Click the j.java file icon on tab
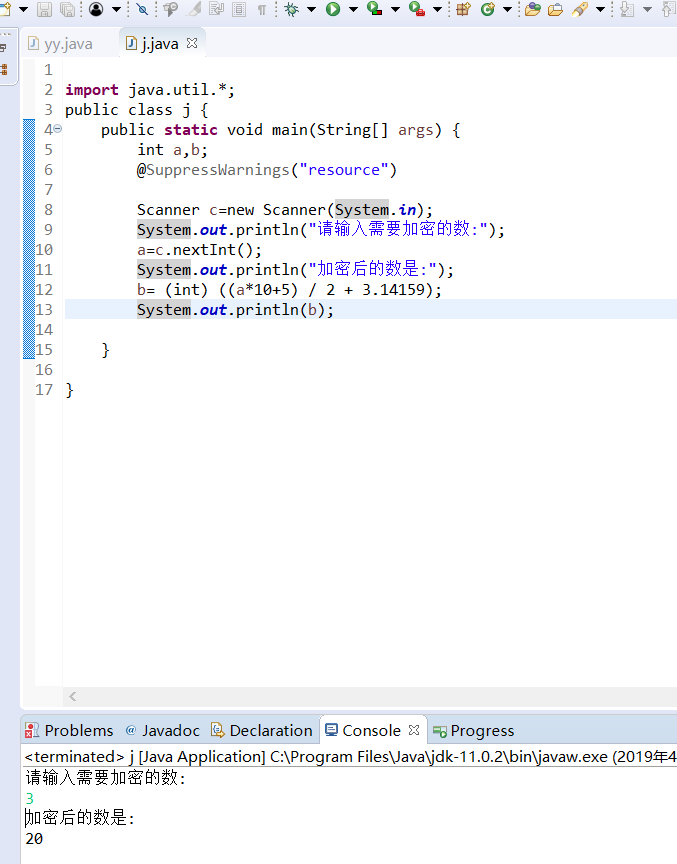Viewport: 677px width, 864px height. [131, 43]
